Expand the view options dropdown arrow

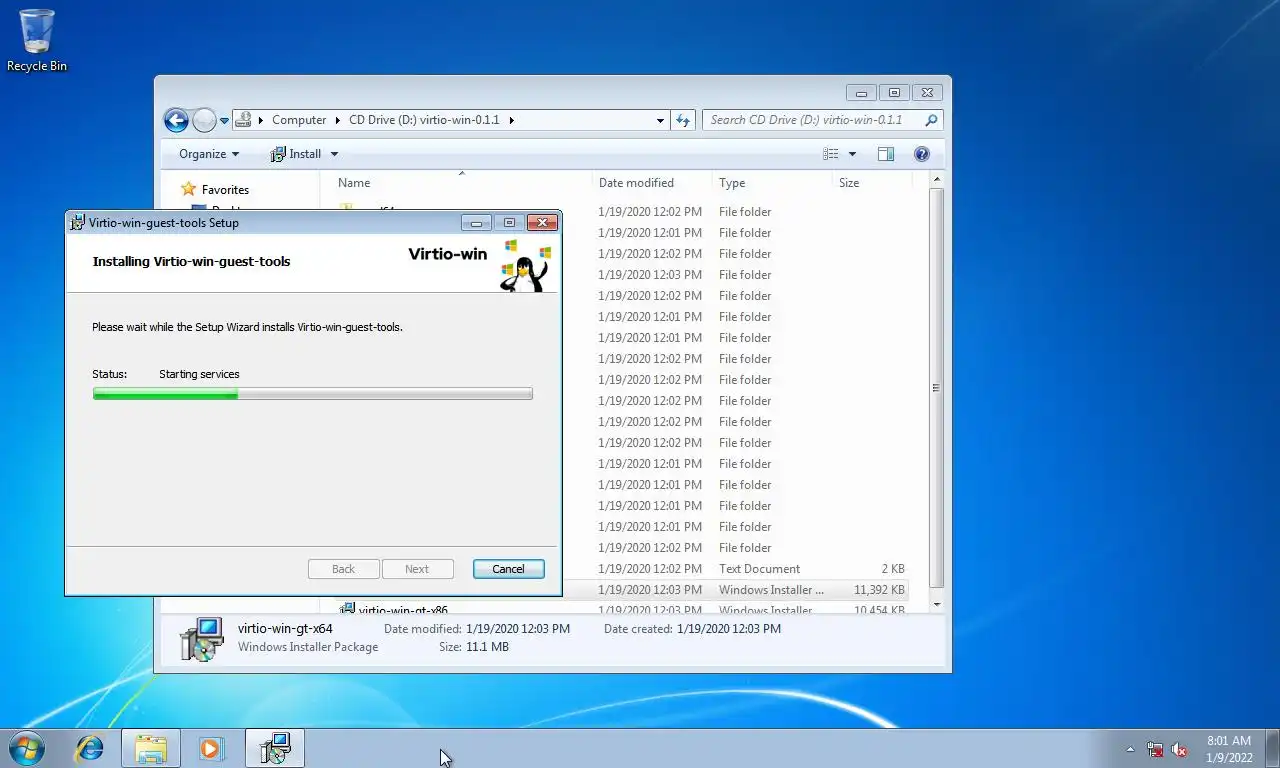[852, 154]
